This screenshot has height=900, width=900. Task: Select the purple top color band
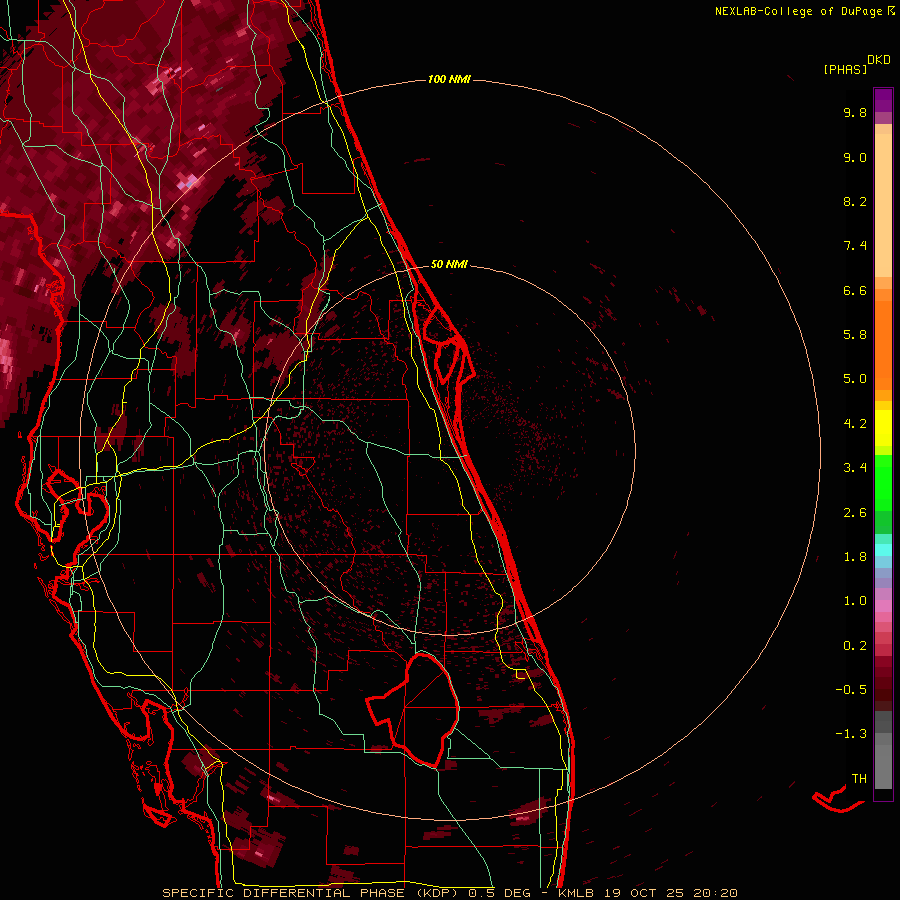pyautogui.click(x=883, y=100)
